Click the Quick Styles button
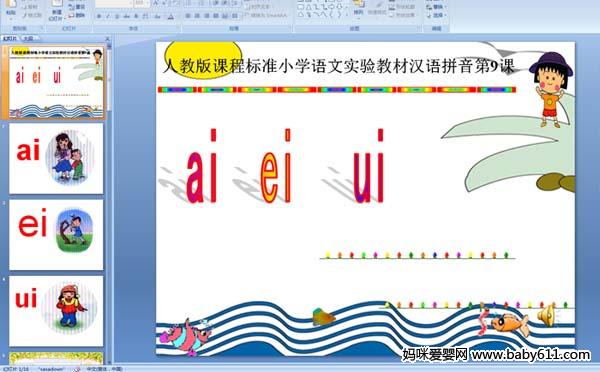This screenshot has height=372, width=600. point(377,8)
